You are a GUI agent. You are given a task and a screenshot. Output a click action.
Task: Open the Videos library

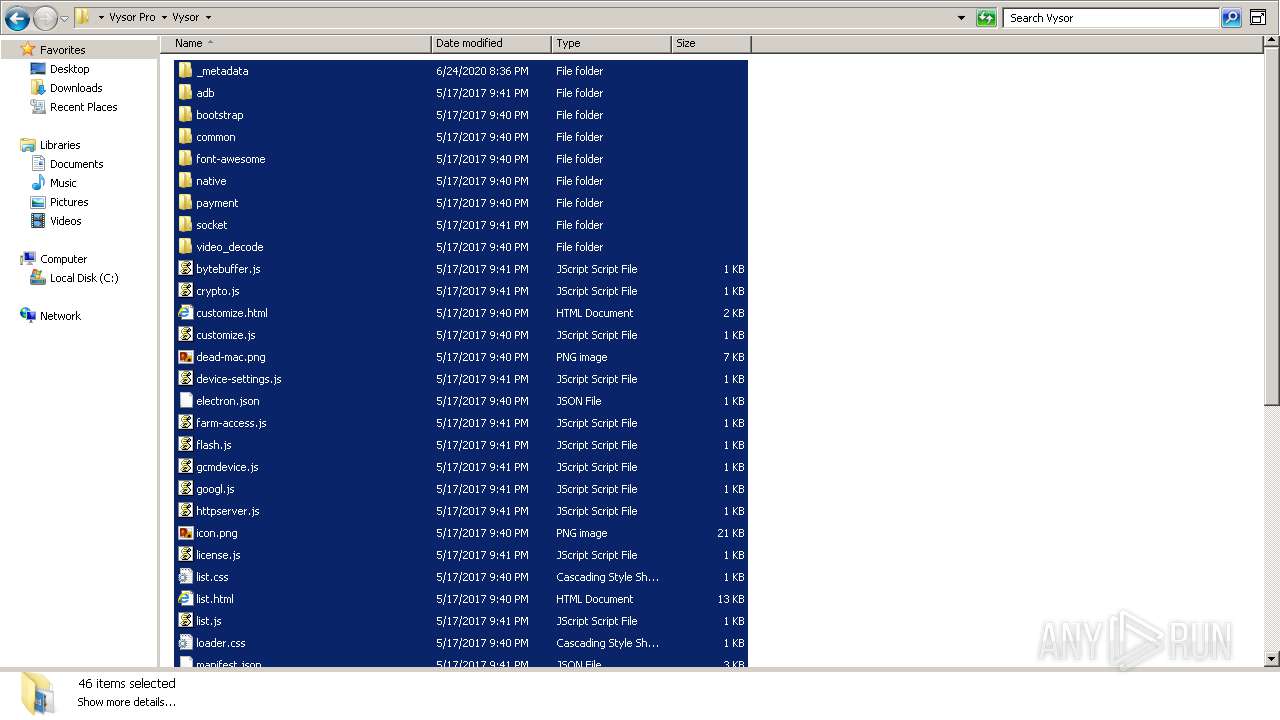65,221
